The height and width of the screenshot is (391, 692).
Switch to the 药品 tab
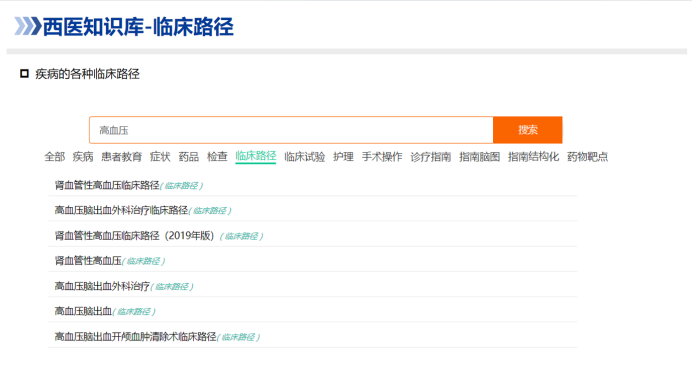(188, 157)
